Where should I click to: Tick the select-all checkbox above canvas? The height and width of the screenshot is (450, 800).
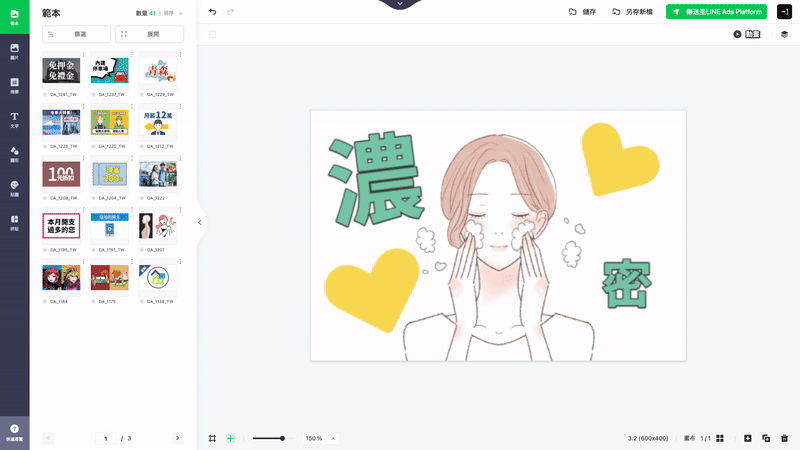pos(212,34)
